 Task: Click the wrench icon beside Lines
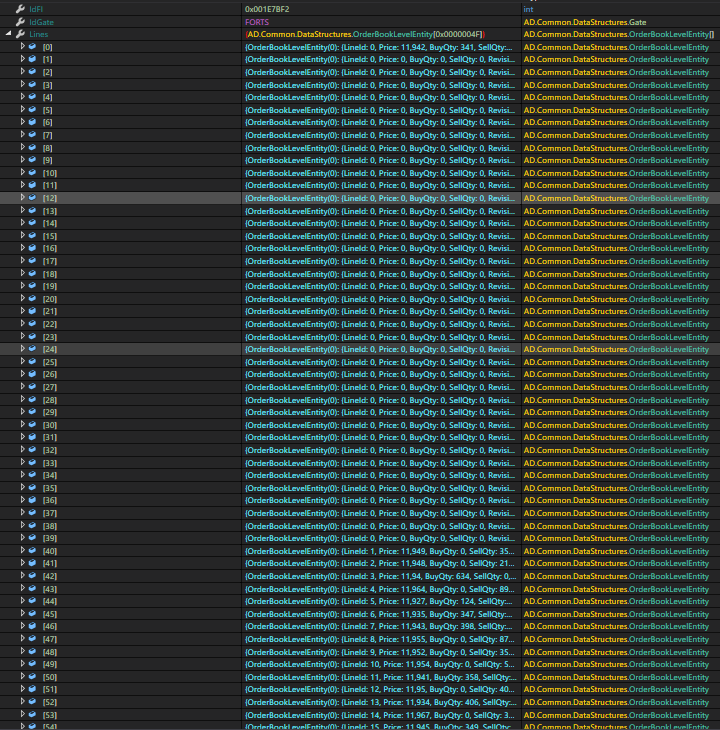20,34
